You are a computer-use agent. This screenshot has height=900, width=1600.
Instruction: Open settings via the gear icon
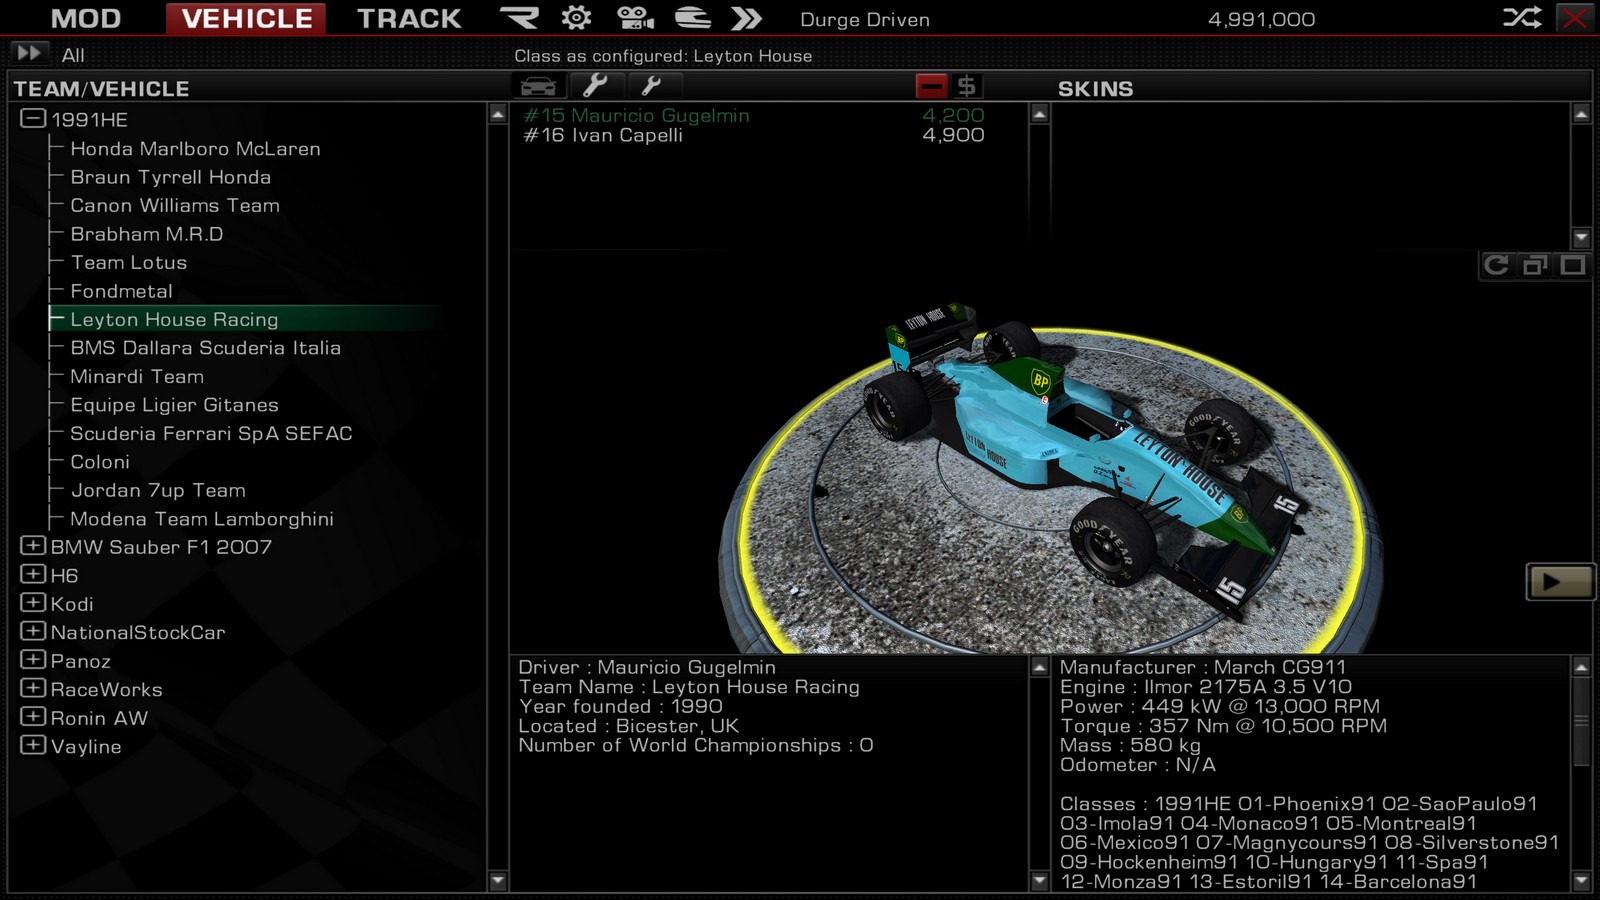coord(576,18)
